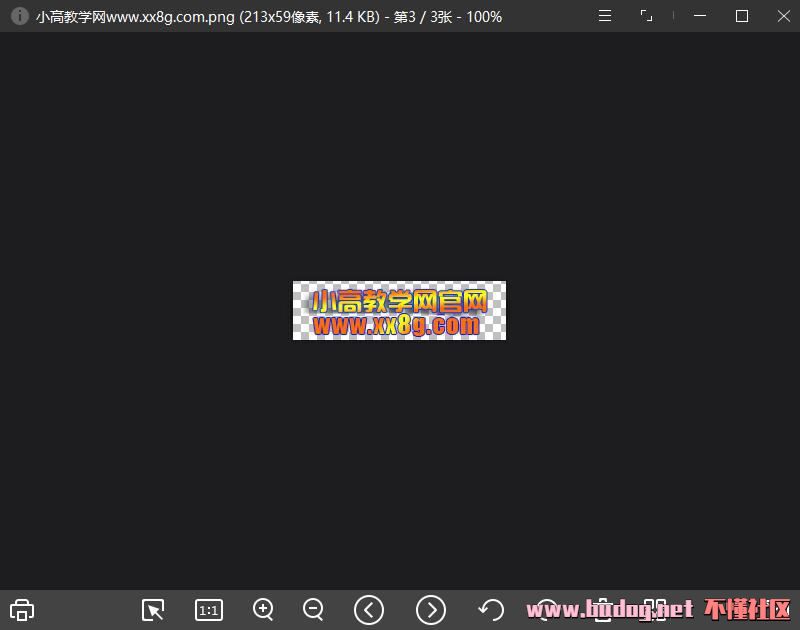Rotate image counterclockwise
This screenshot has height=630, width=800.
pyautogui.click(x=491, y=610)
